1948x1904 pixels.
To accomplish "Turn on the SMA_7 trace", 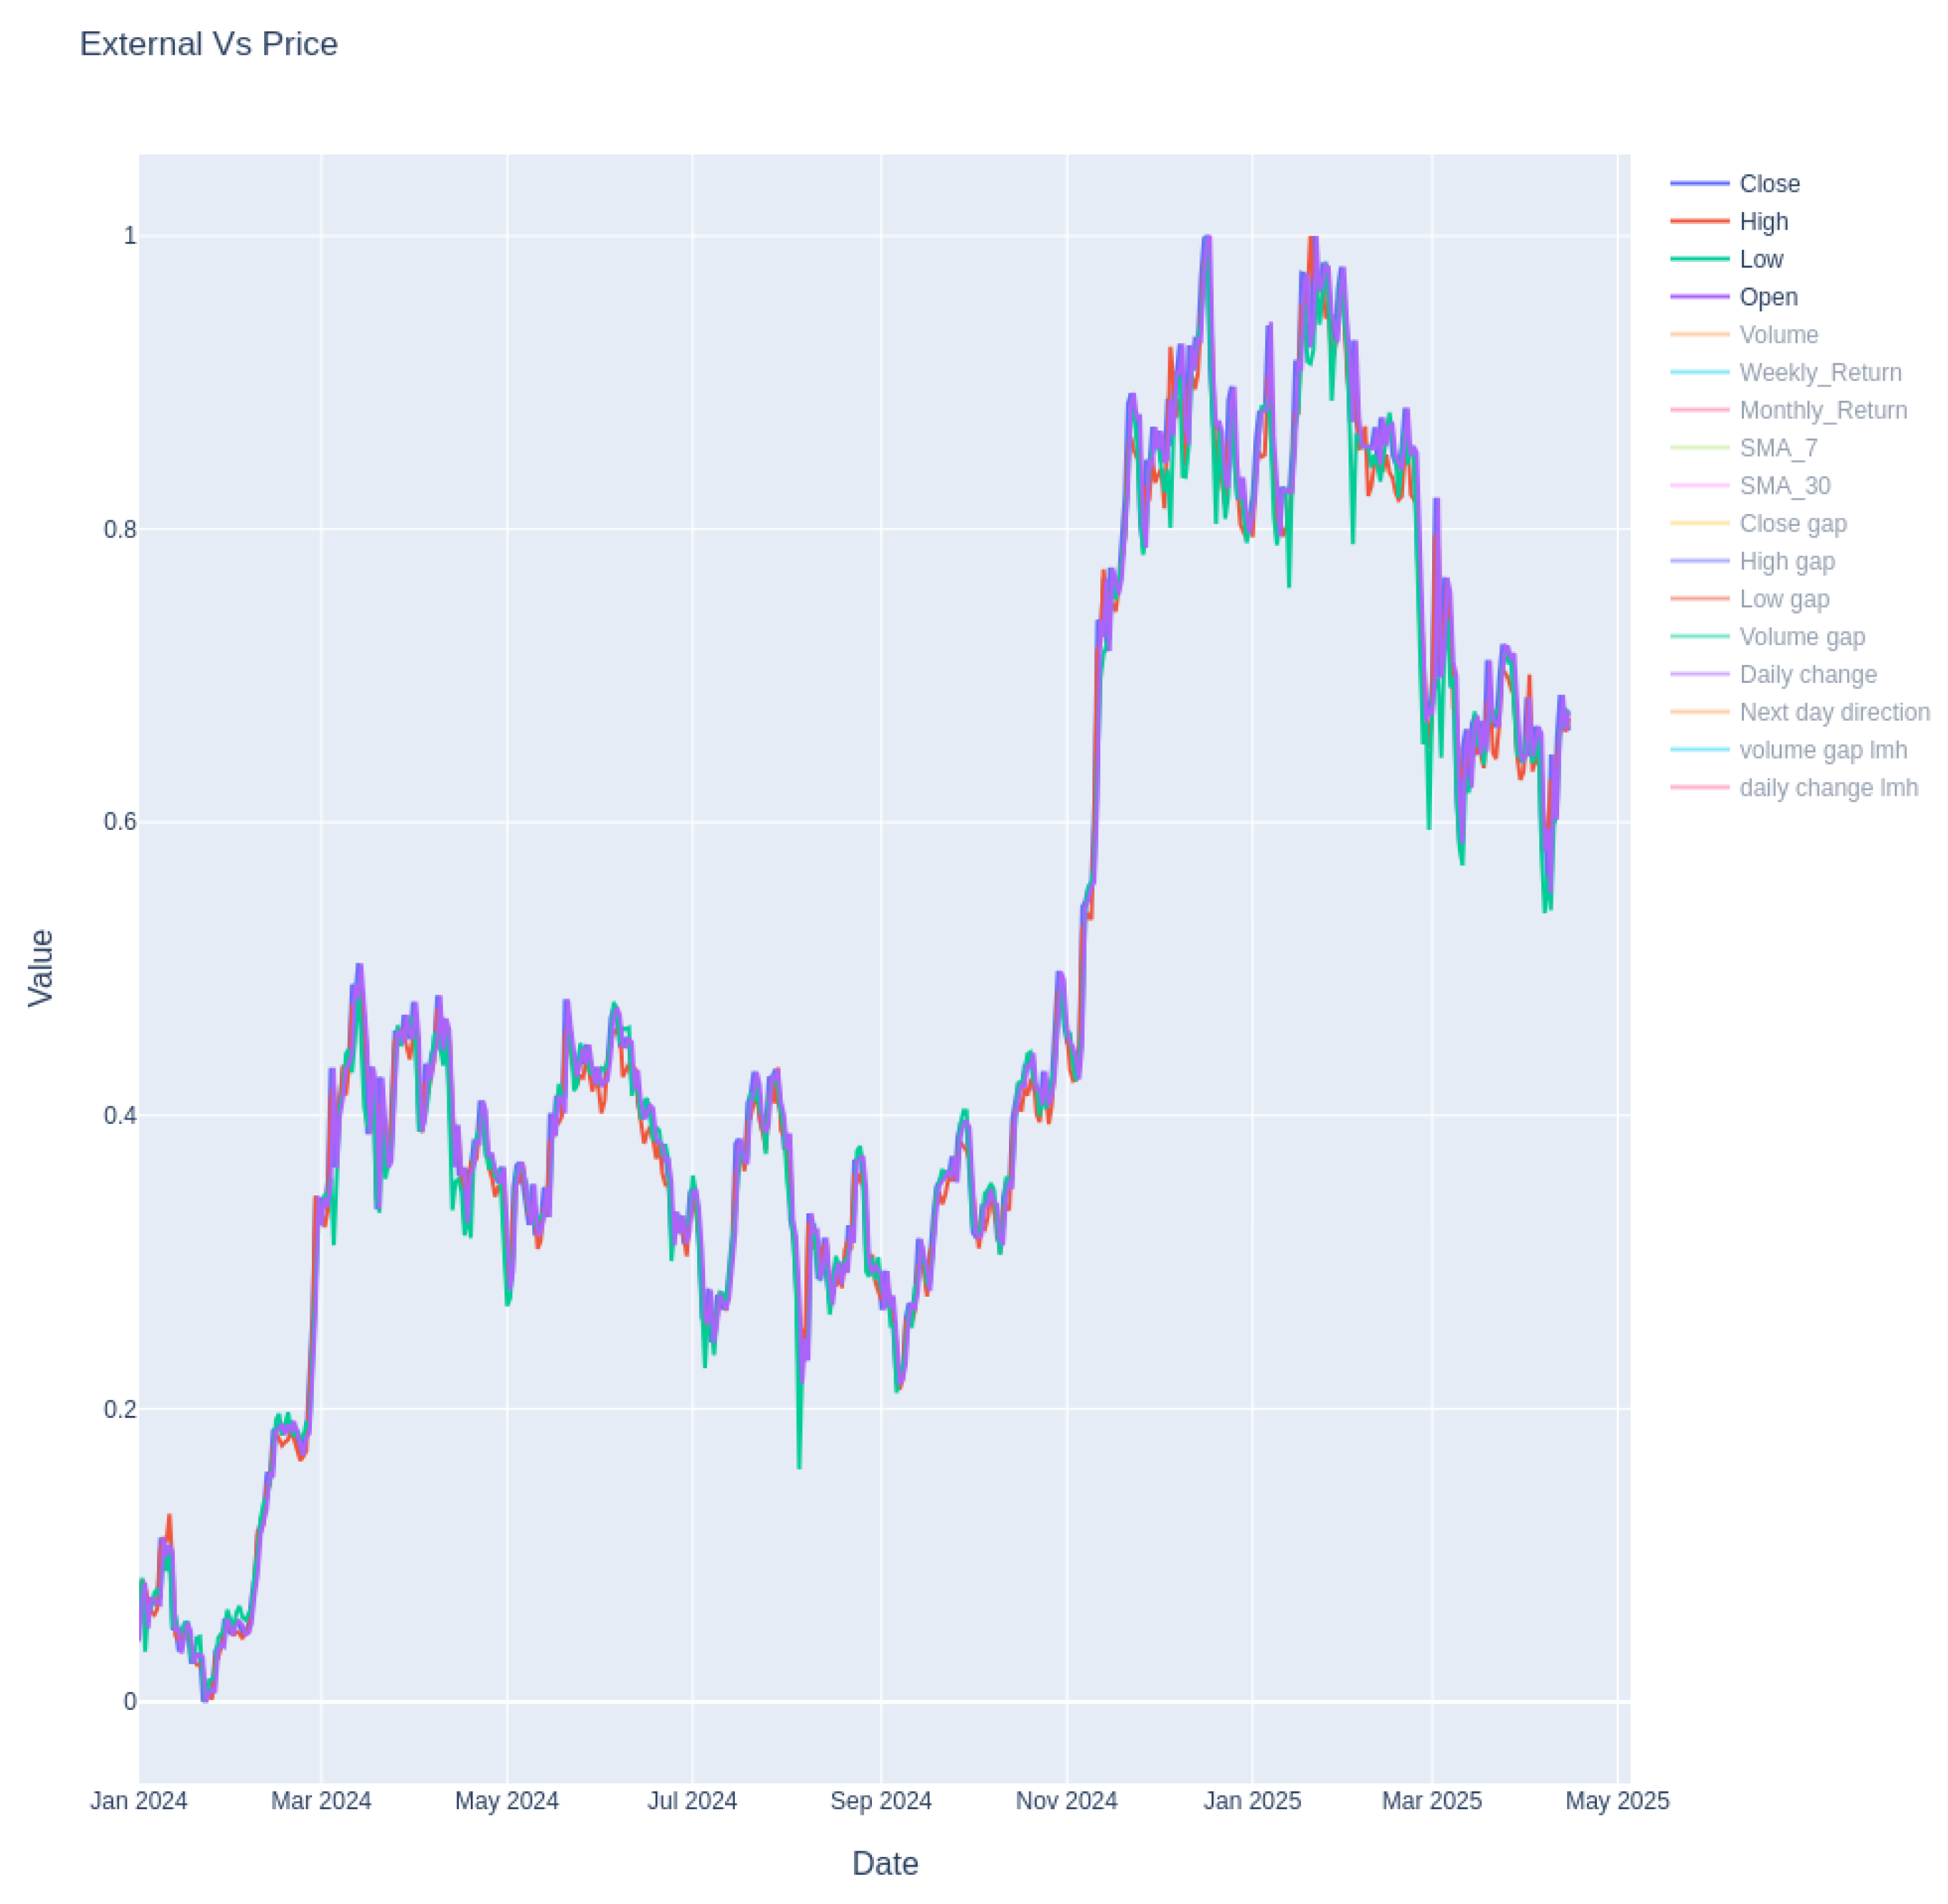I will click(1778, 448).
